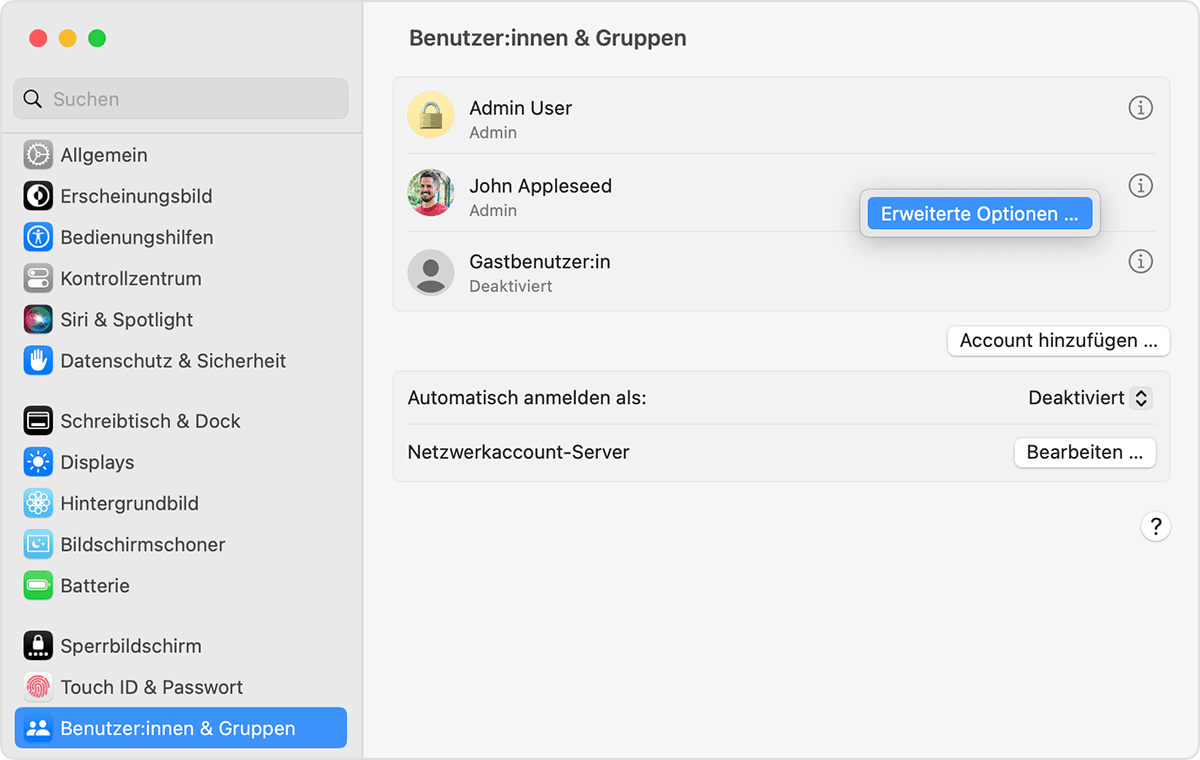Viewport: 1200px width, 760px height.
Task: Click the Bedienungshilfen accessibility icon
Action: [x=38, y=237]
